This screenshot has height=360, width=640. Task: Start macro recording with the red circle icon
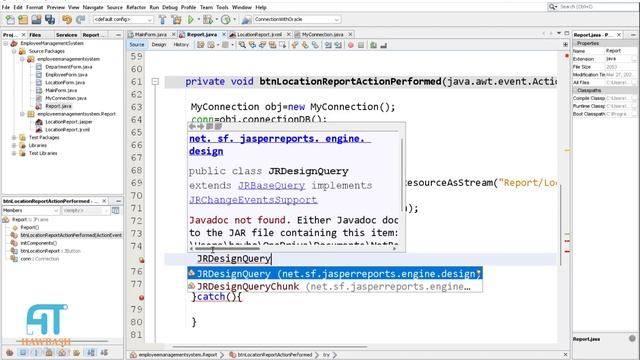(351, 45)
